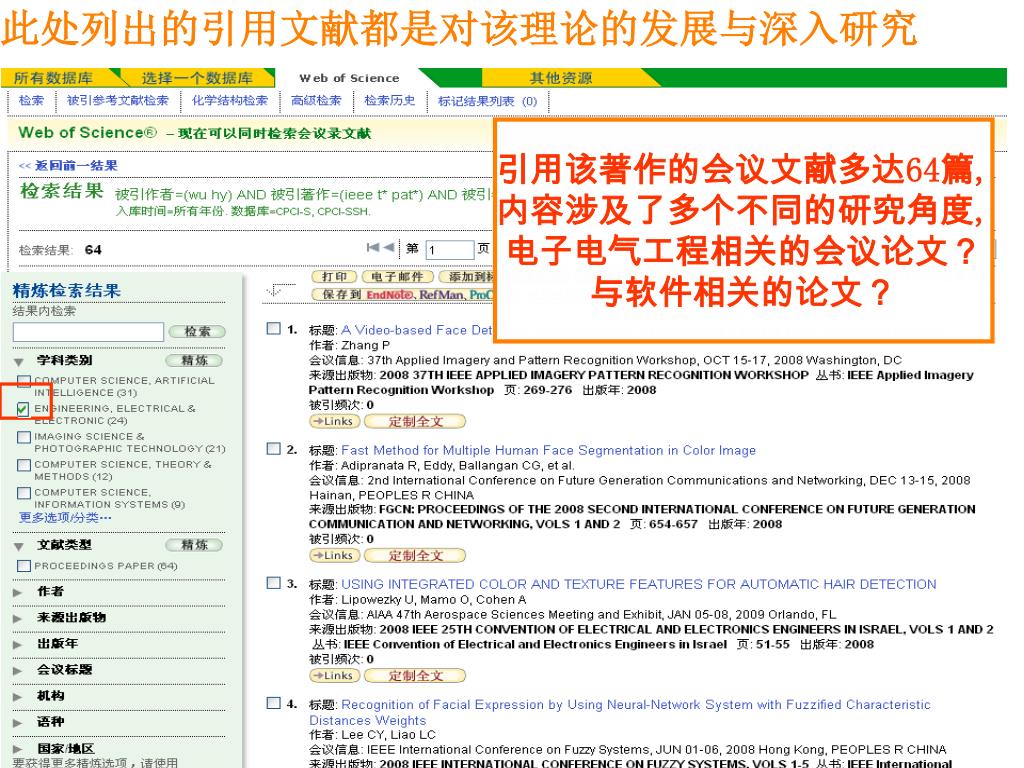Select checkbox for result 2
1024x768 pixels.
point(274,449)
